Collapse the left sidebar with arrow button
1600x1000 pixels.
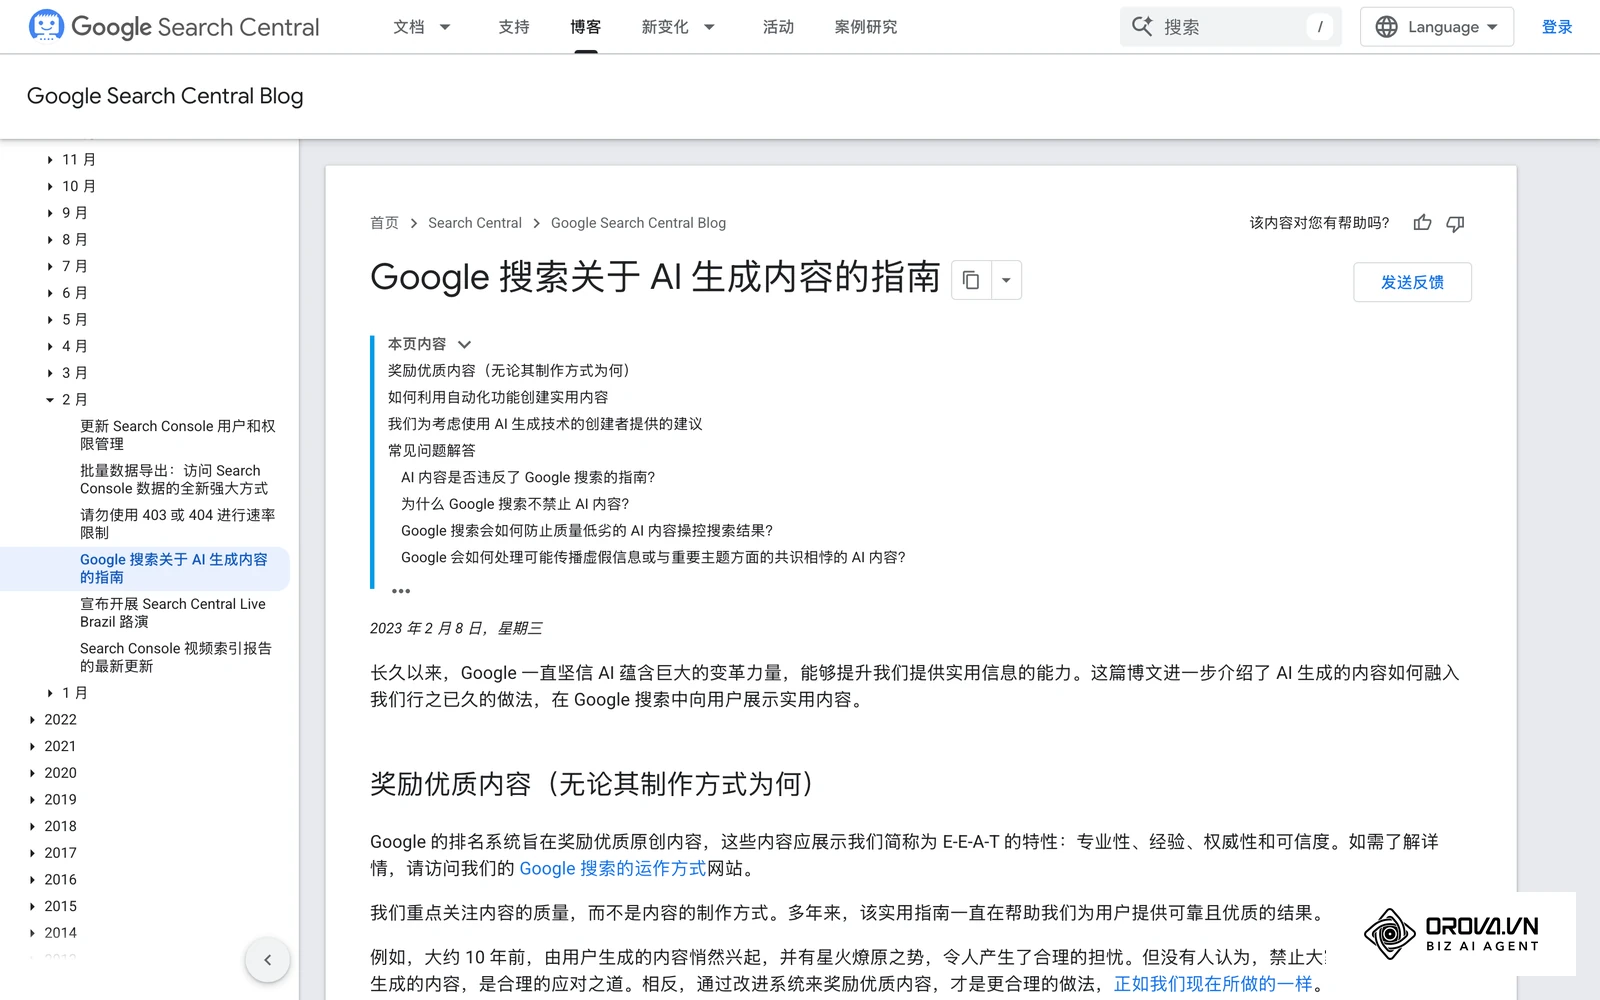pos(267,960)
